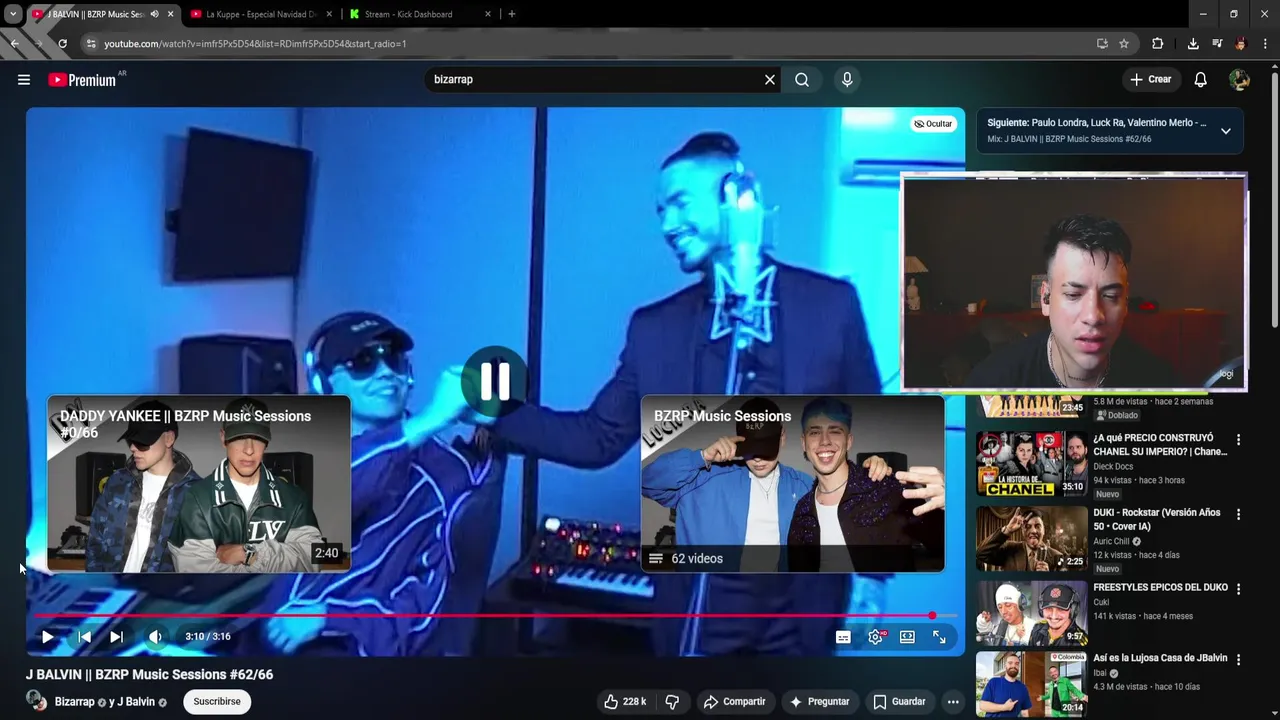Image resolution: width=1280 pixels, height=720 pixels.
Task: Open the J Balvin channel link
Action: (136, 702)
